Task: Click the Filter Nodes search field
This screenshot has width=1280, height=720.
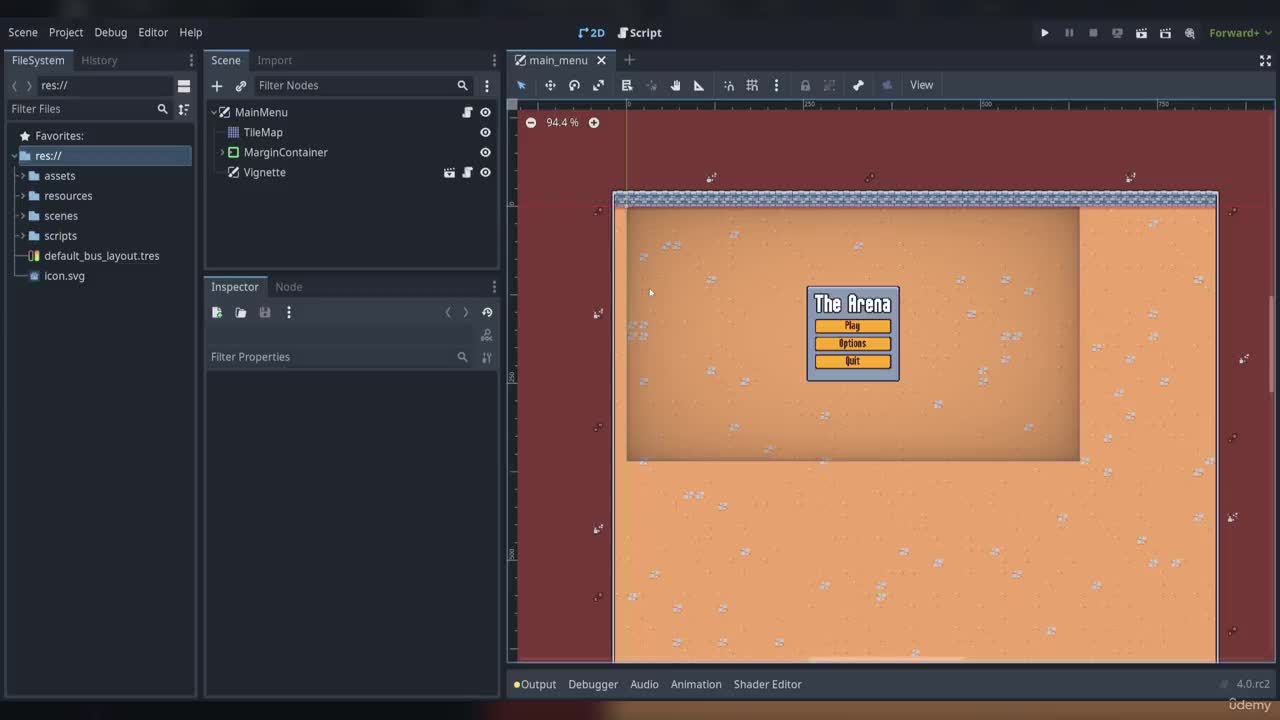Action: pos(363,86)
